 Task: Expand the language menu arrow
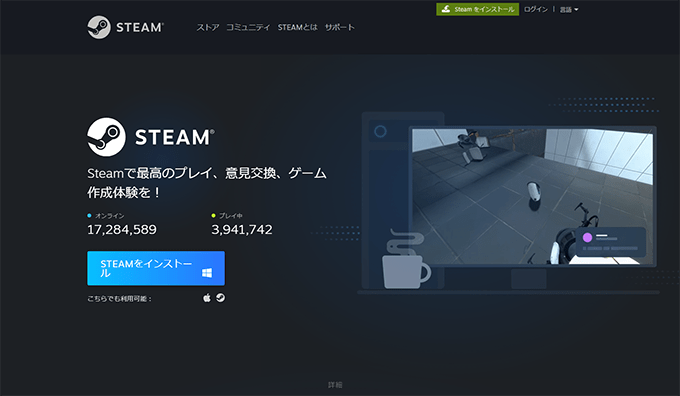tap(576, 10)
